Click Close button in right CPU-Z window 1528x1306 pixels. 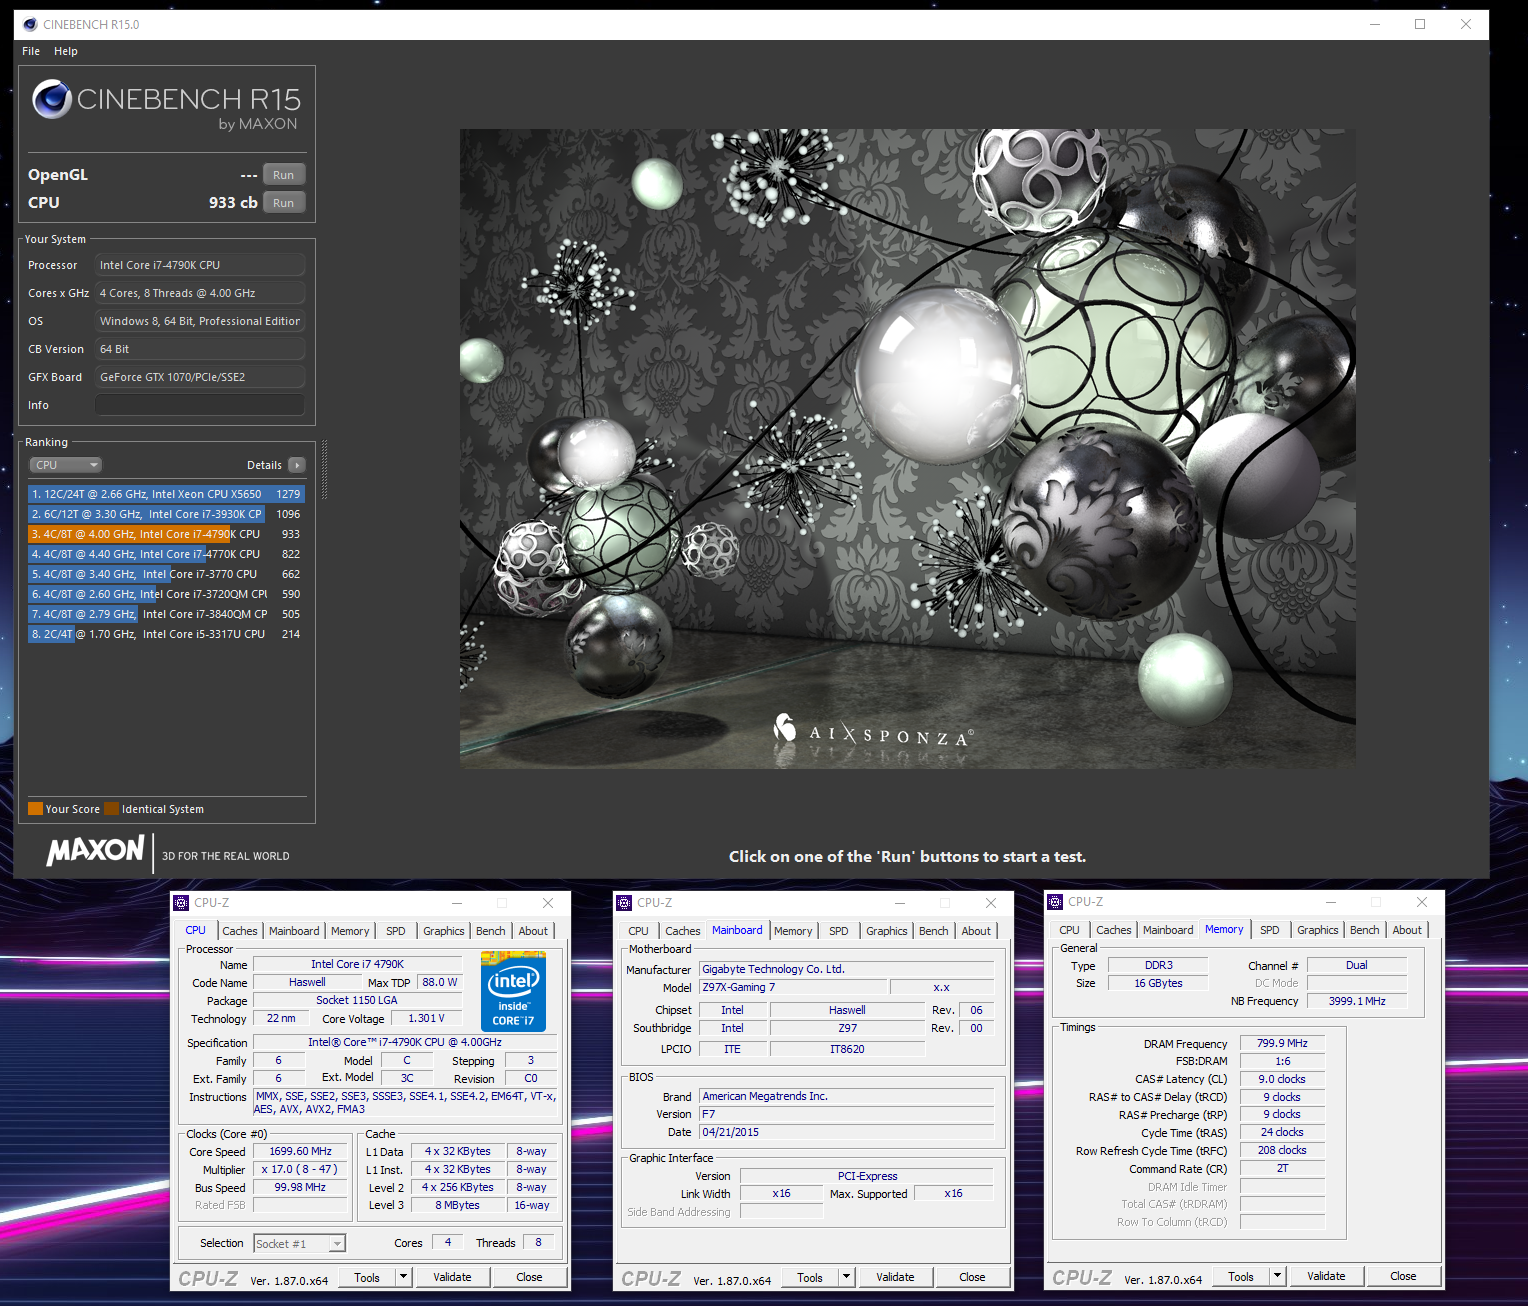(x=1403, y=1276)
